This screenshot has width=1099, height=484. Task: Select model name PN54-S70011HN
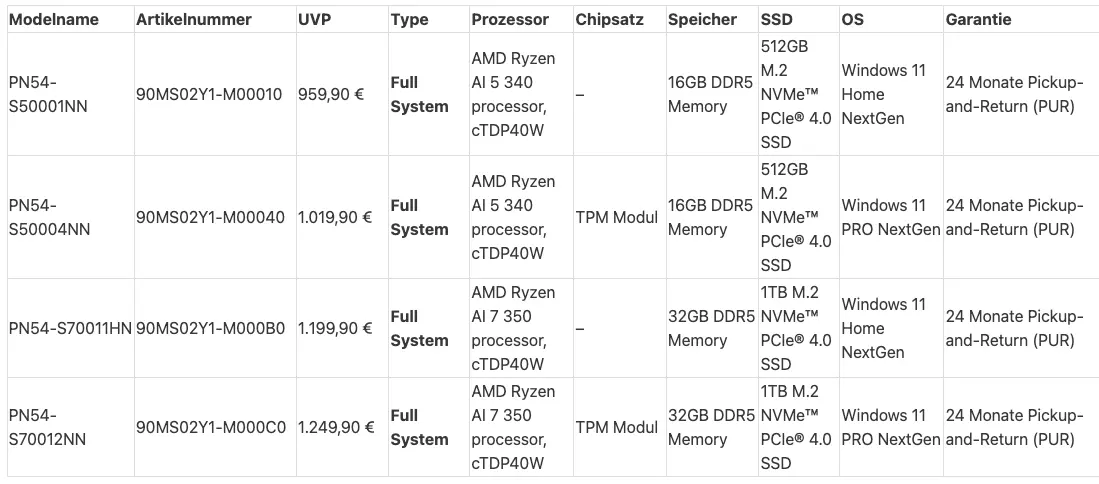coord(70,329)
